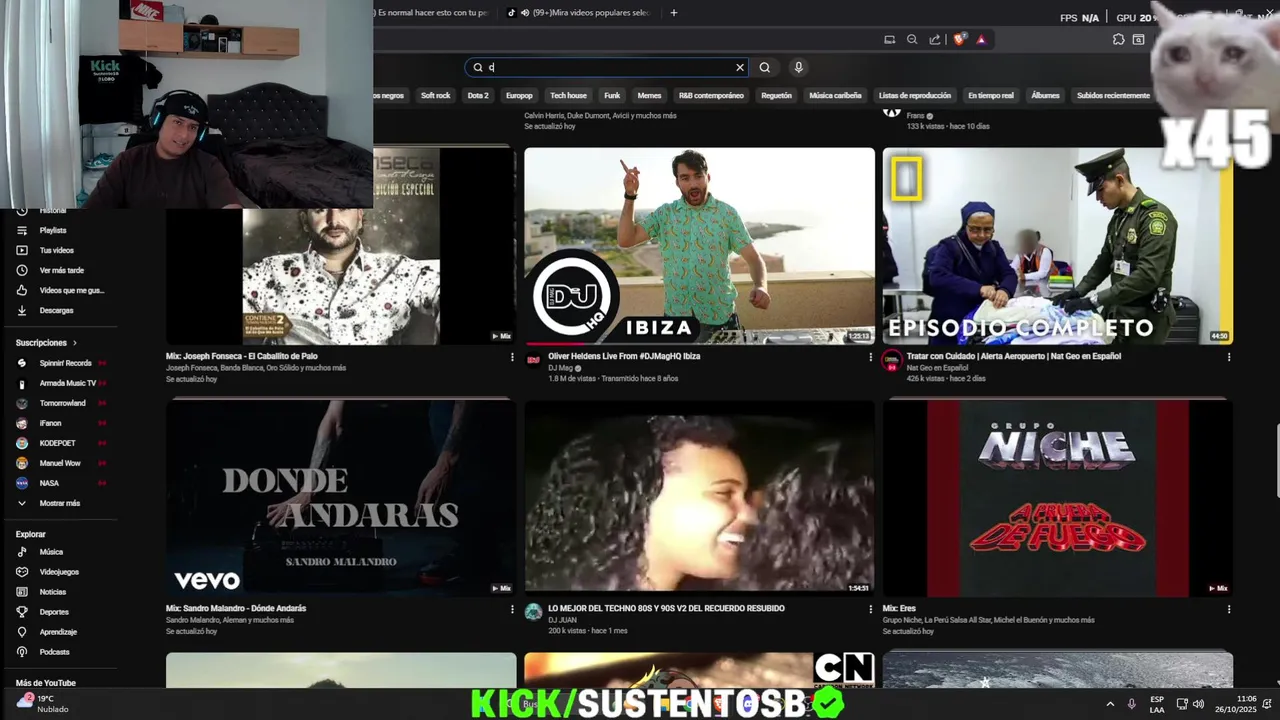Open the Manuel Wow channel subscription
1280x720 pixels.
pyautogui.click(x=58, y=463)
